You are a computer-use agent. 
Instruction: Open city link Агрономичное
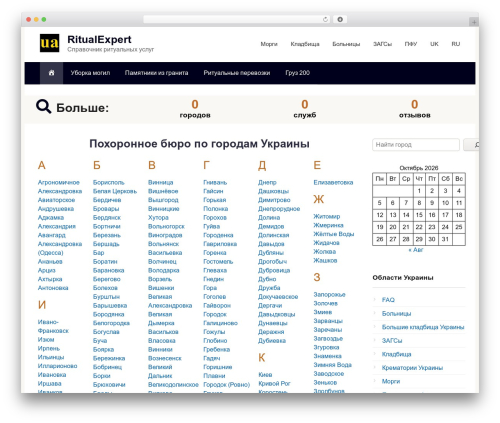point(59,182)
